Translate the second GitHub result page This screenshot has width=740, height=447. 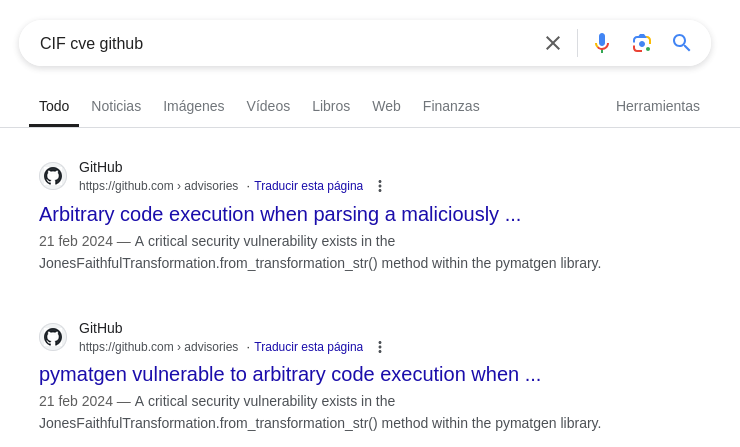pos(308,347)
